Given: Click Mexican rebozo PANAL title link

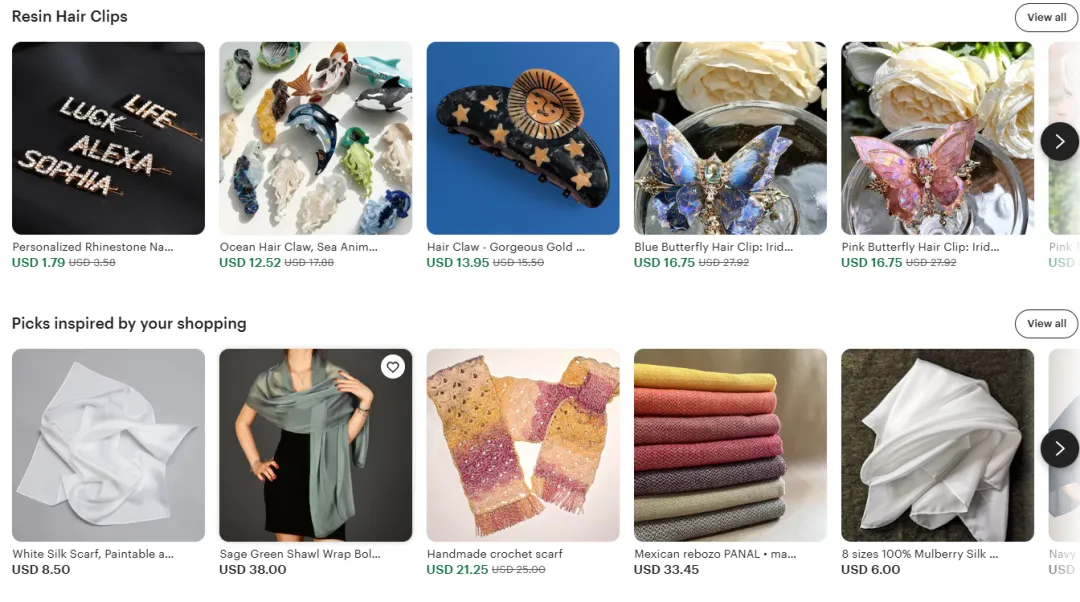Looking at the screenshot, I should click(x=715, y=554).
